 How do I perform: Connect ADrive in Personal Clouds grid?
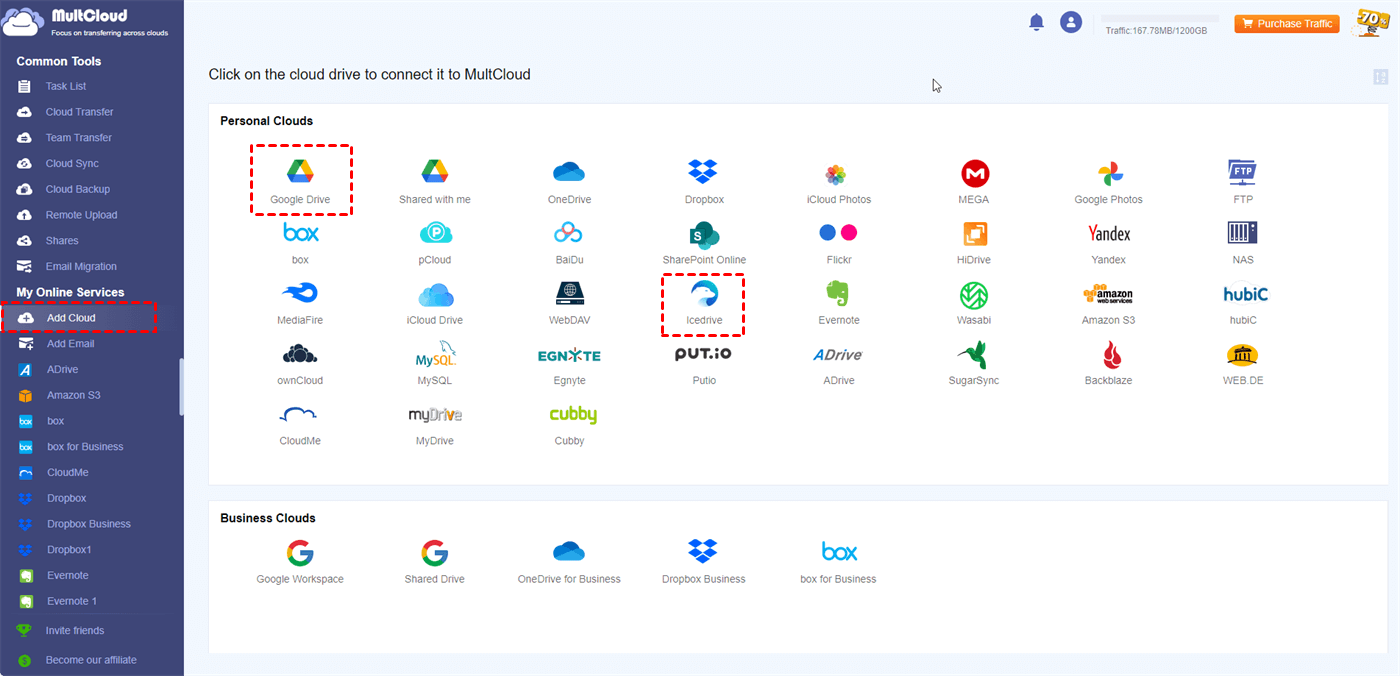point(838,365)
